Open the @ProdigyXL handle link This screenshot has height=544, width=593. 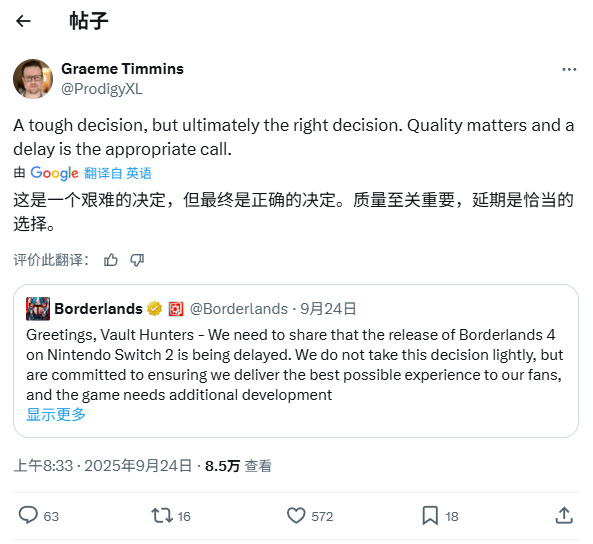102,89
